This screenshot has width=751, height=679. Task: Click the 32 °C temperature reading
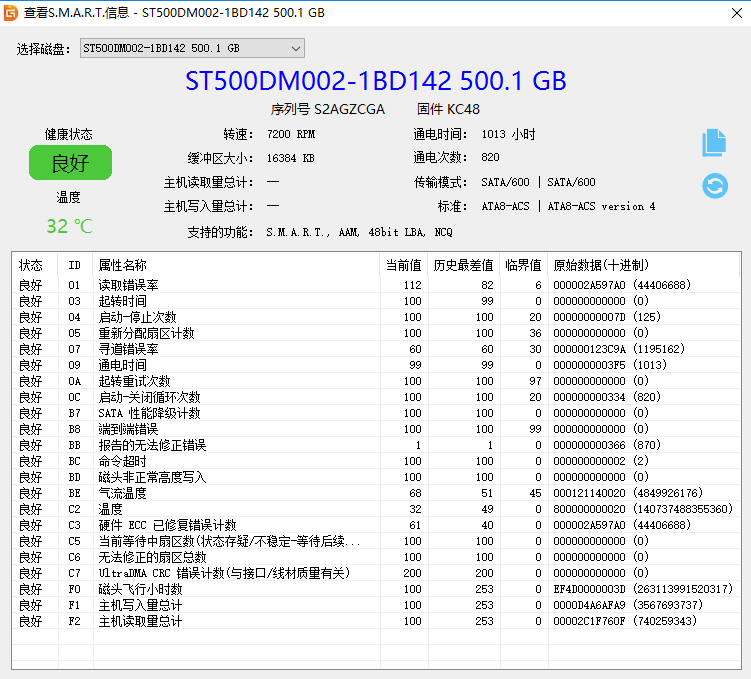coord(69,226)
